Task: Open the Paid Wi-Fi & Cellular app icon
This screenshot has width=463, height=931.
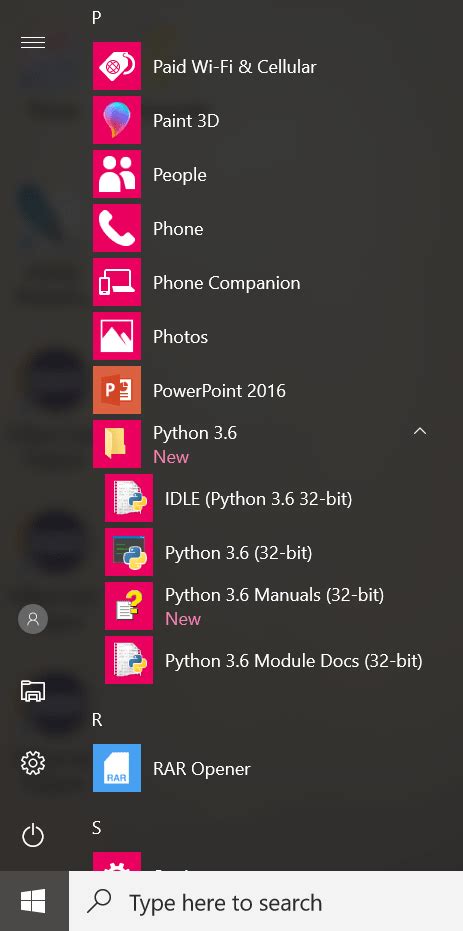Action: [117, 66]
